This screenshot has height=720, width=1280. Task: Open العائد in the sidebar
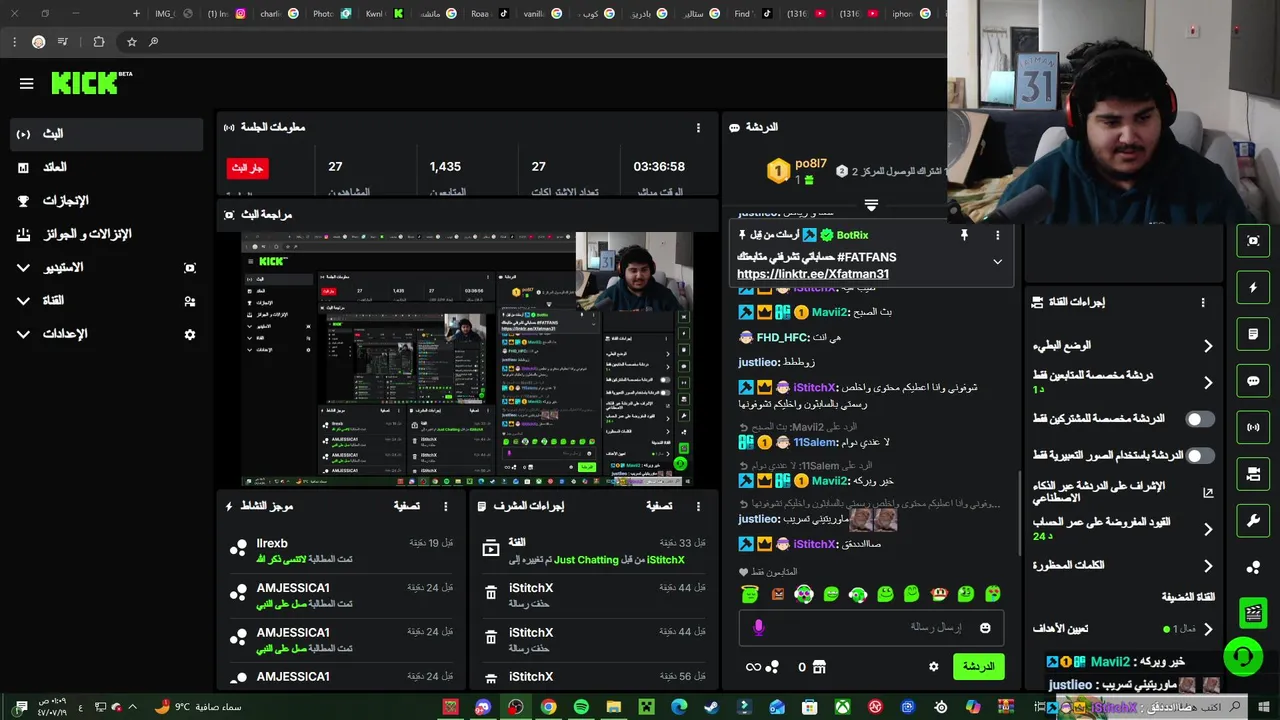click(x=107, y=167)
